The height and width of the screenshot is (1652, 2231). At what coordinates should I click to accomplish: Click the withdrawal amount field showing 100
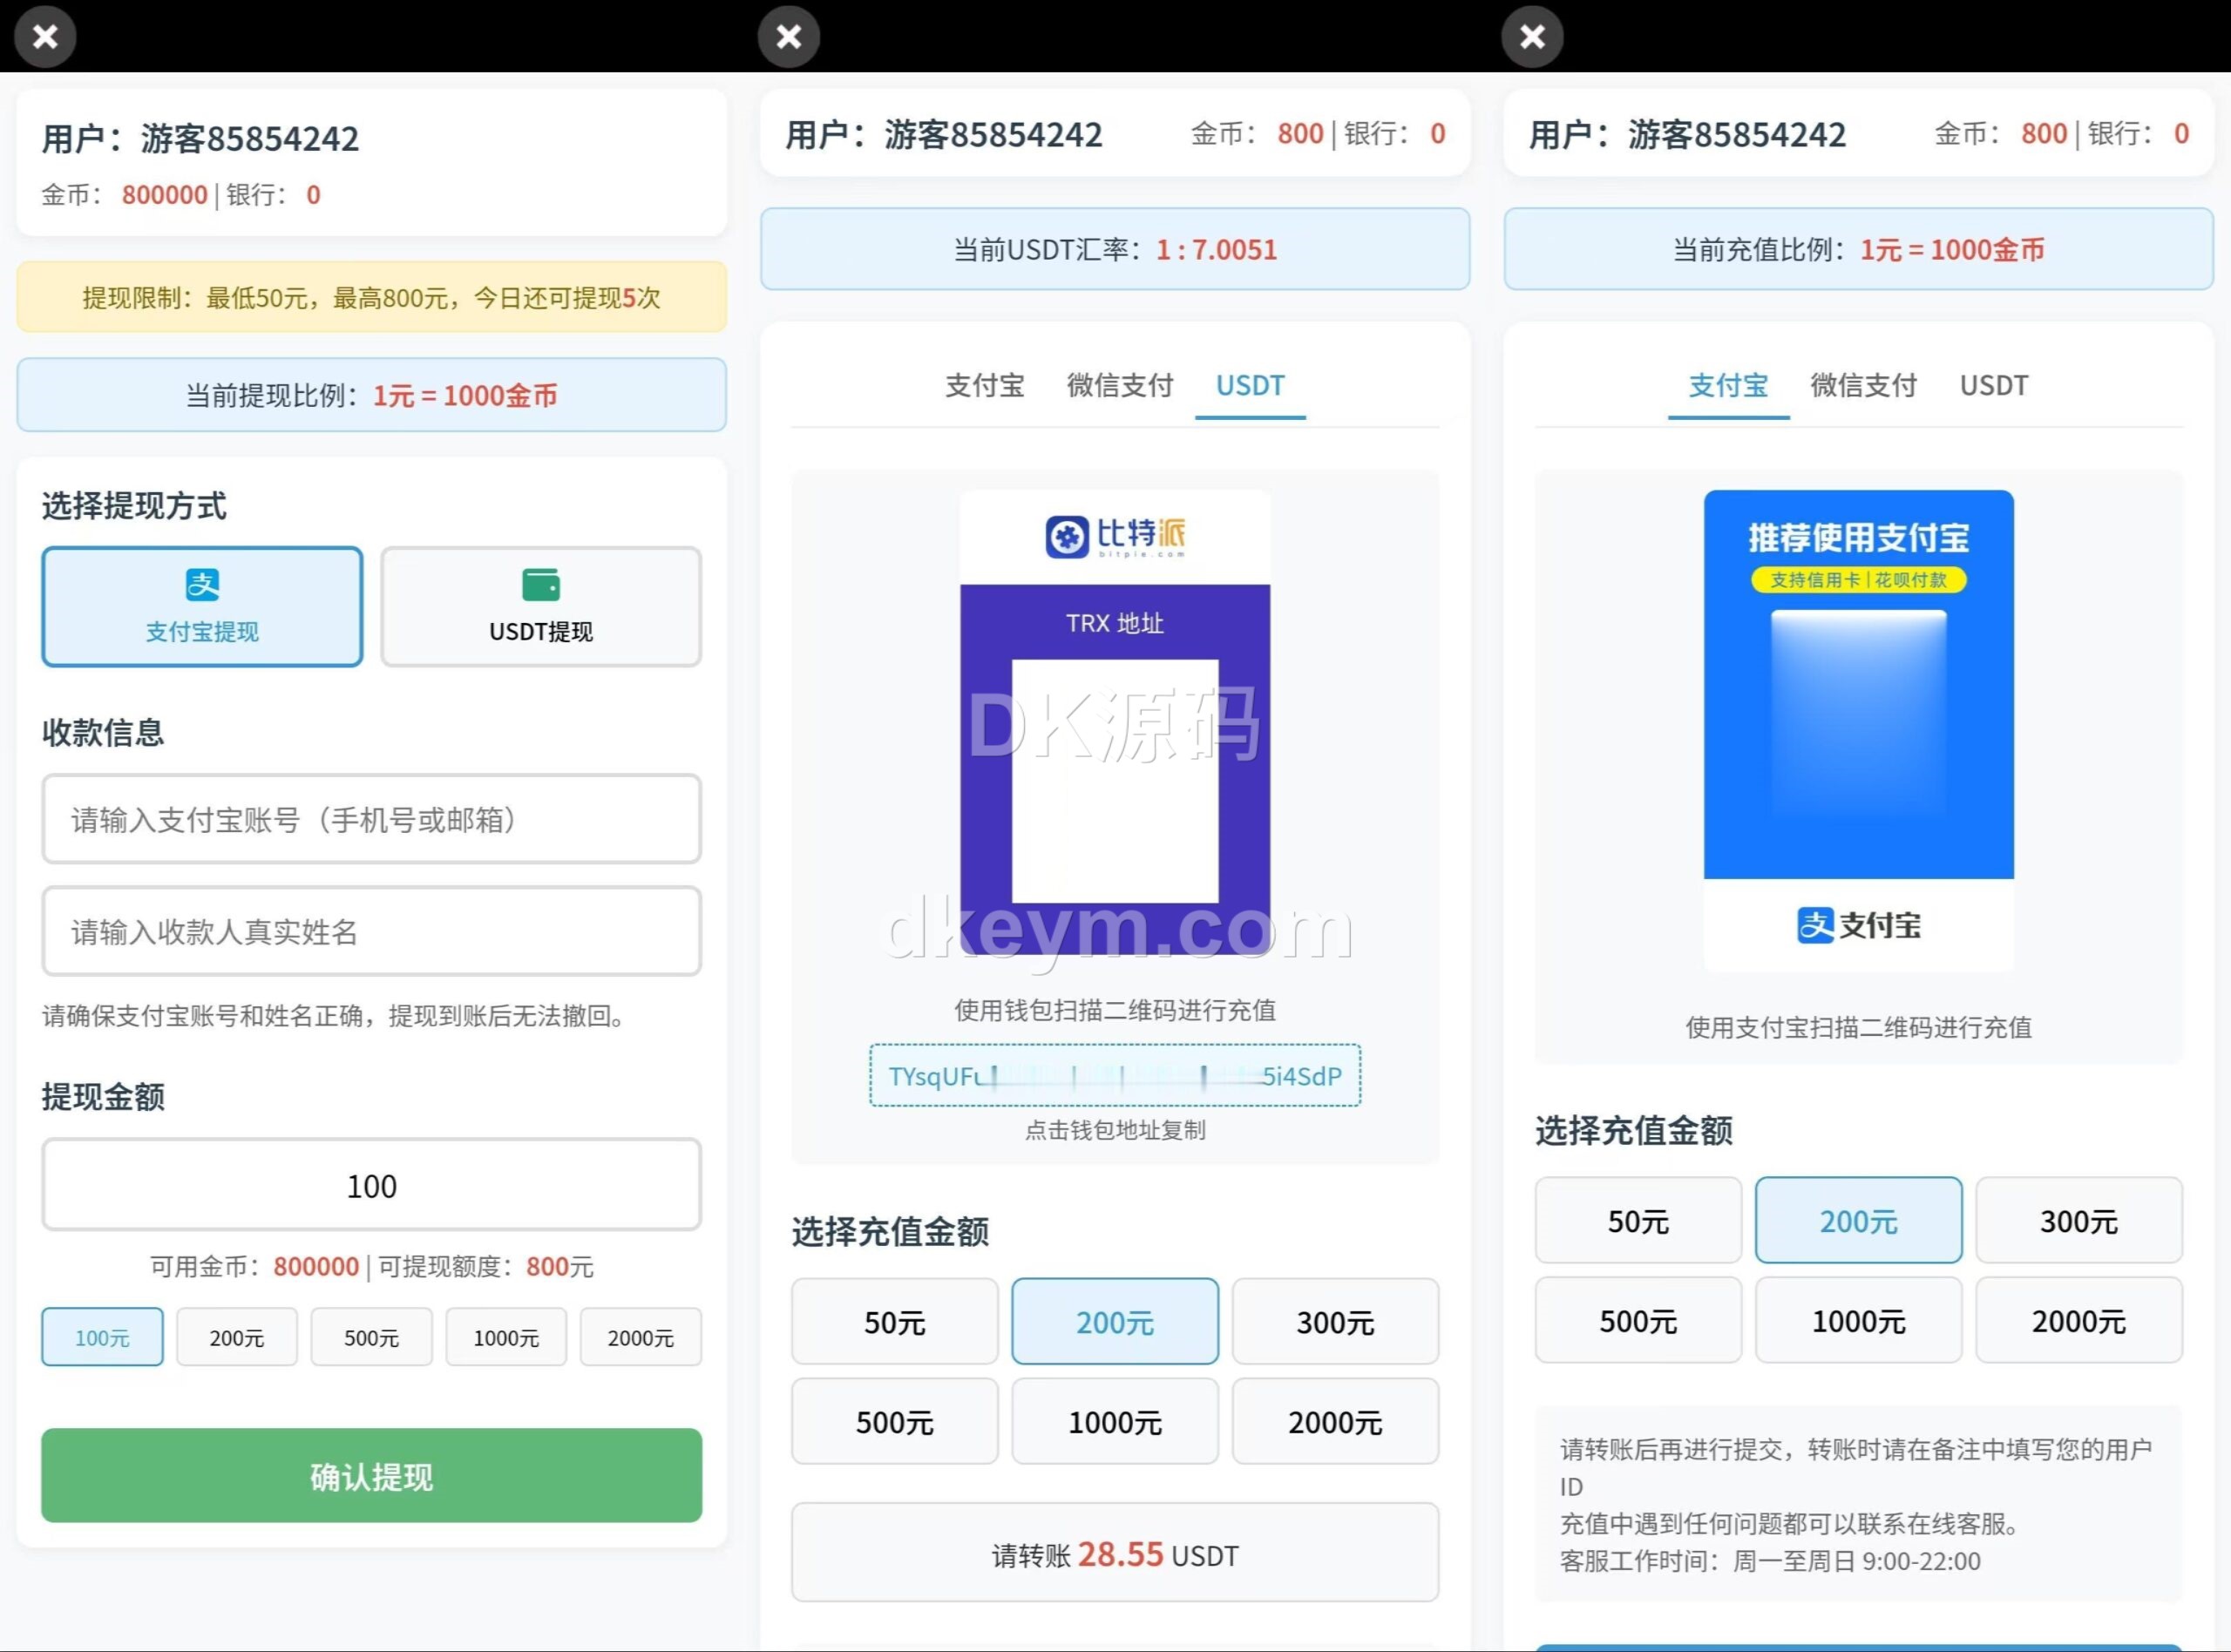tap(371, 1186)
